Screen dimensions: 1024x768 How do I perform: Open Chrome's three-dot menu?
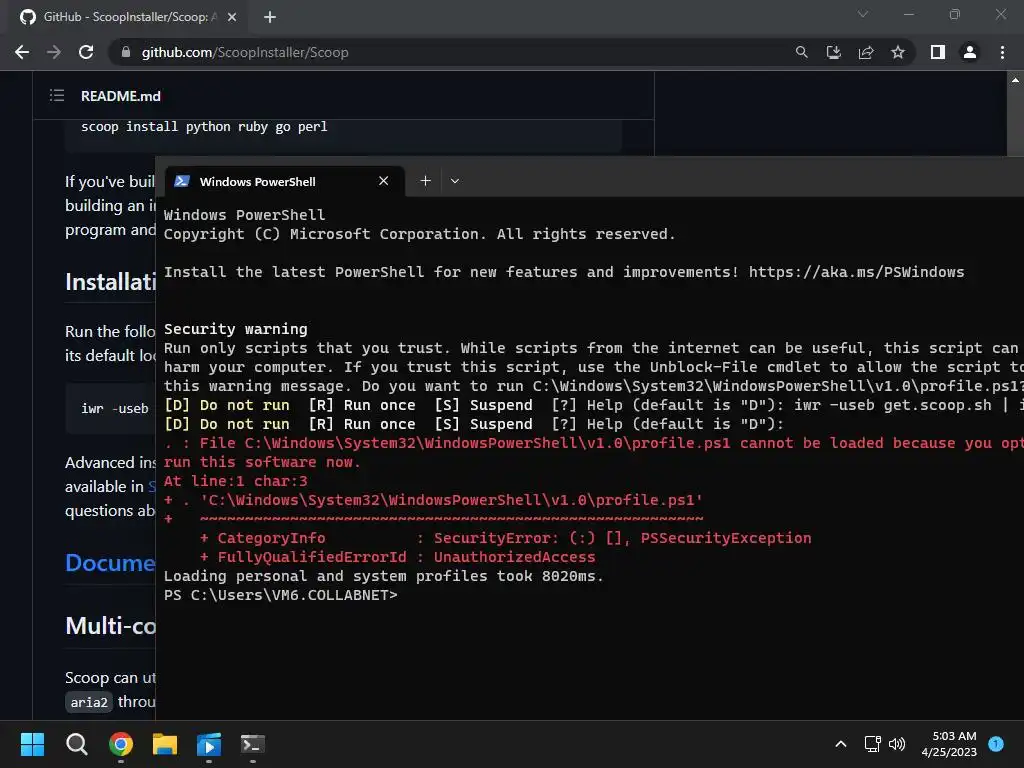pyautogui.click(x=1002, y=52)
